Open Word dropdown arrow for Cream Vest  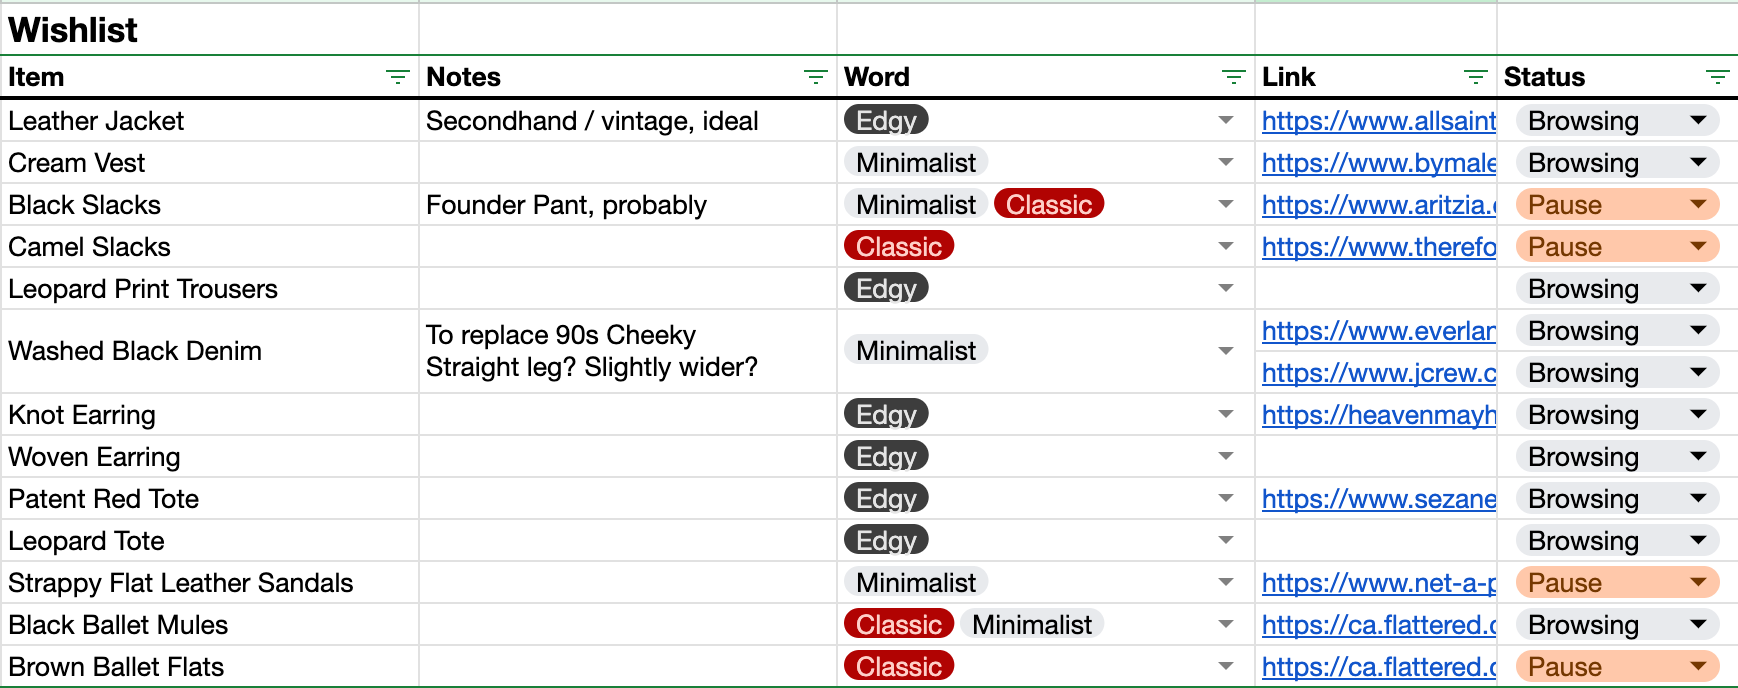click(1226, 162)
